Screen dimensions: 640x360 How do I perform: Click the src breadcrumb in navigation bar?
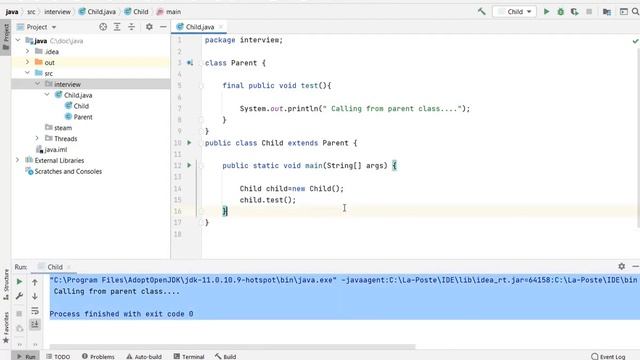click(x=31, y=12)
